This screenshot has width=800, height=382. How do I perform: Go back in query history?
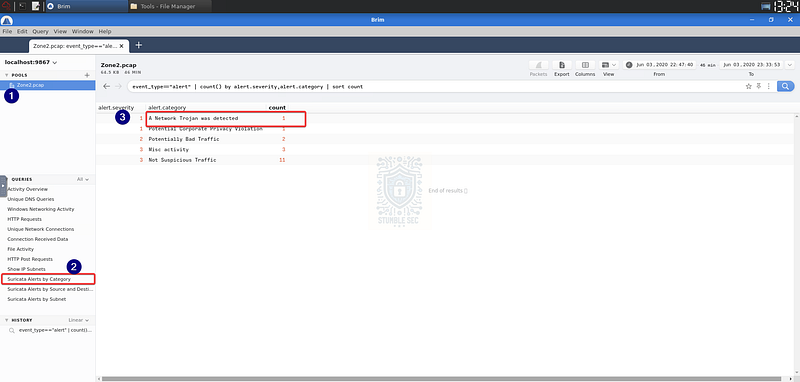[x=106, y=86]
